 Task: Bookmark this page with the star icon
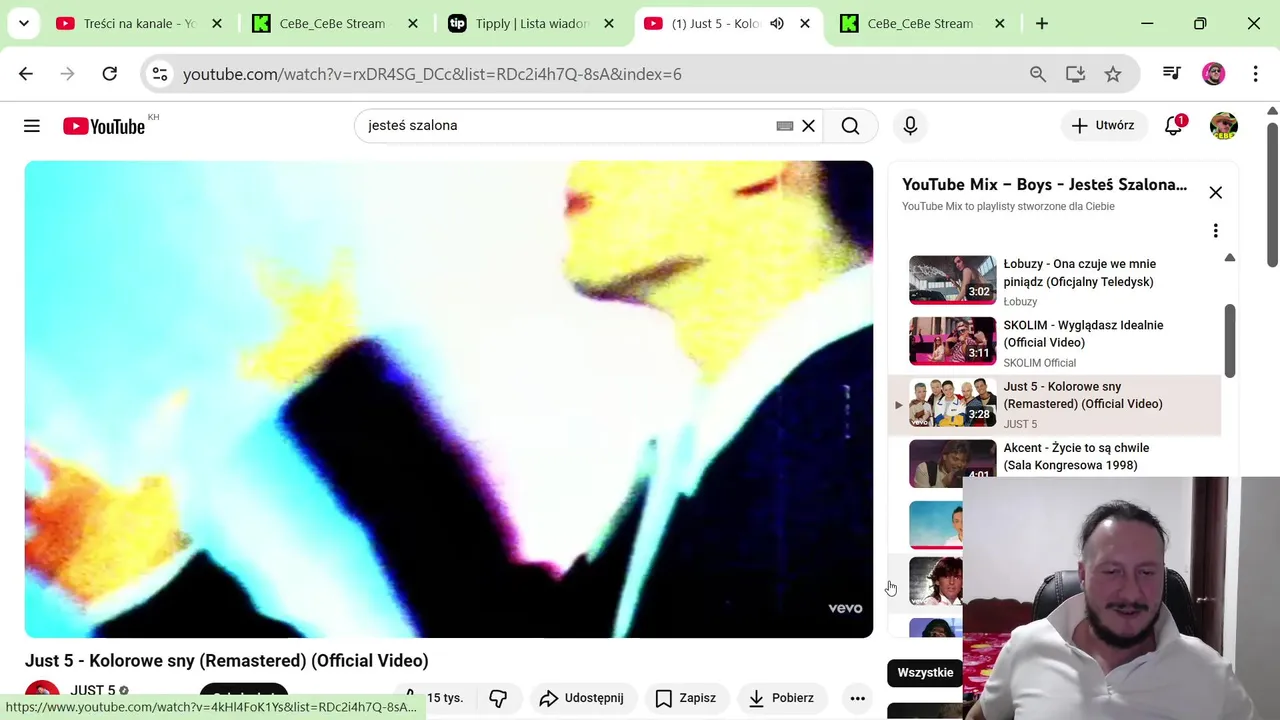[1113, 73]
